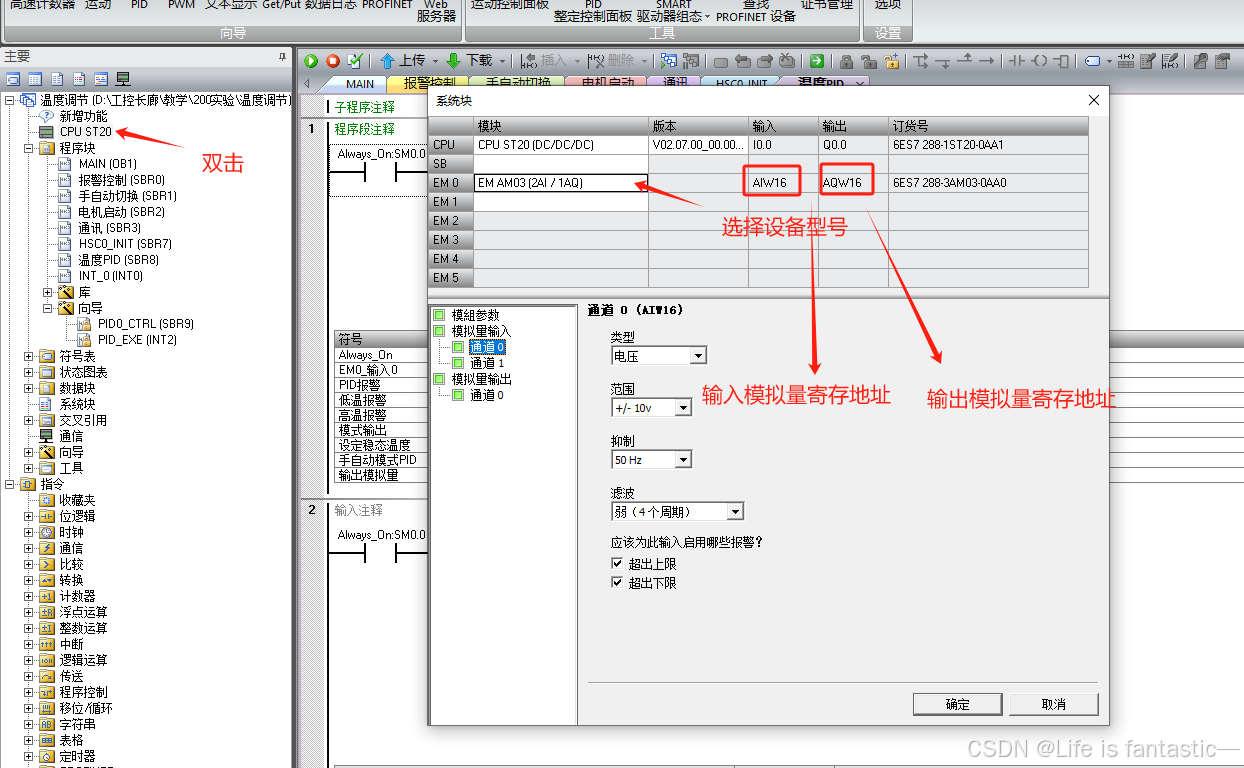The image size is (1244, 768).
Task: Collapse the 程序块 folder in project tree
Action: [x=30, y=148]
